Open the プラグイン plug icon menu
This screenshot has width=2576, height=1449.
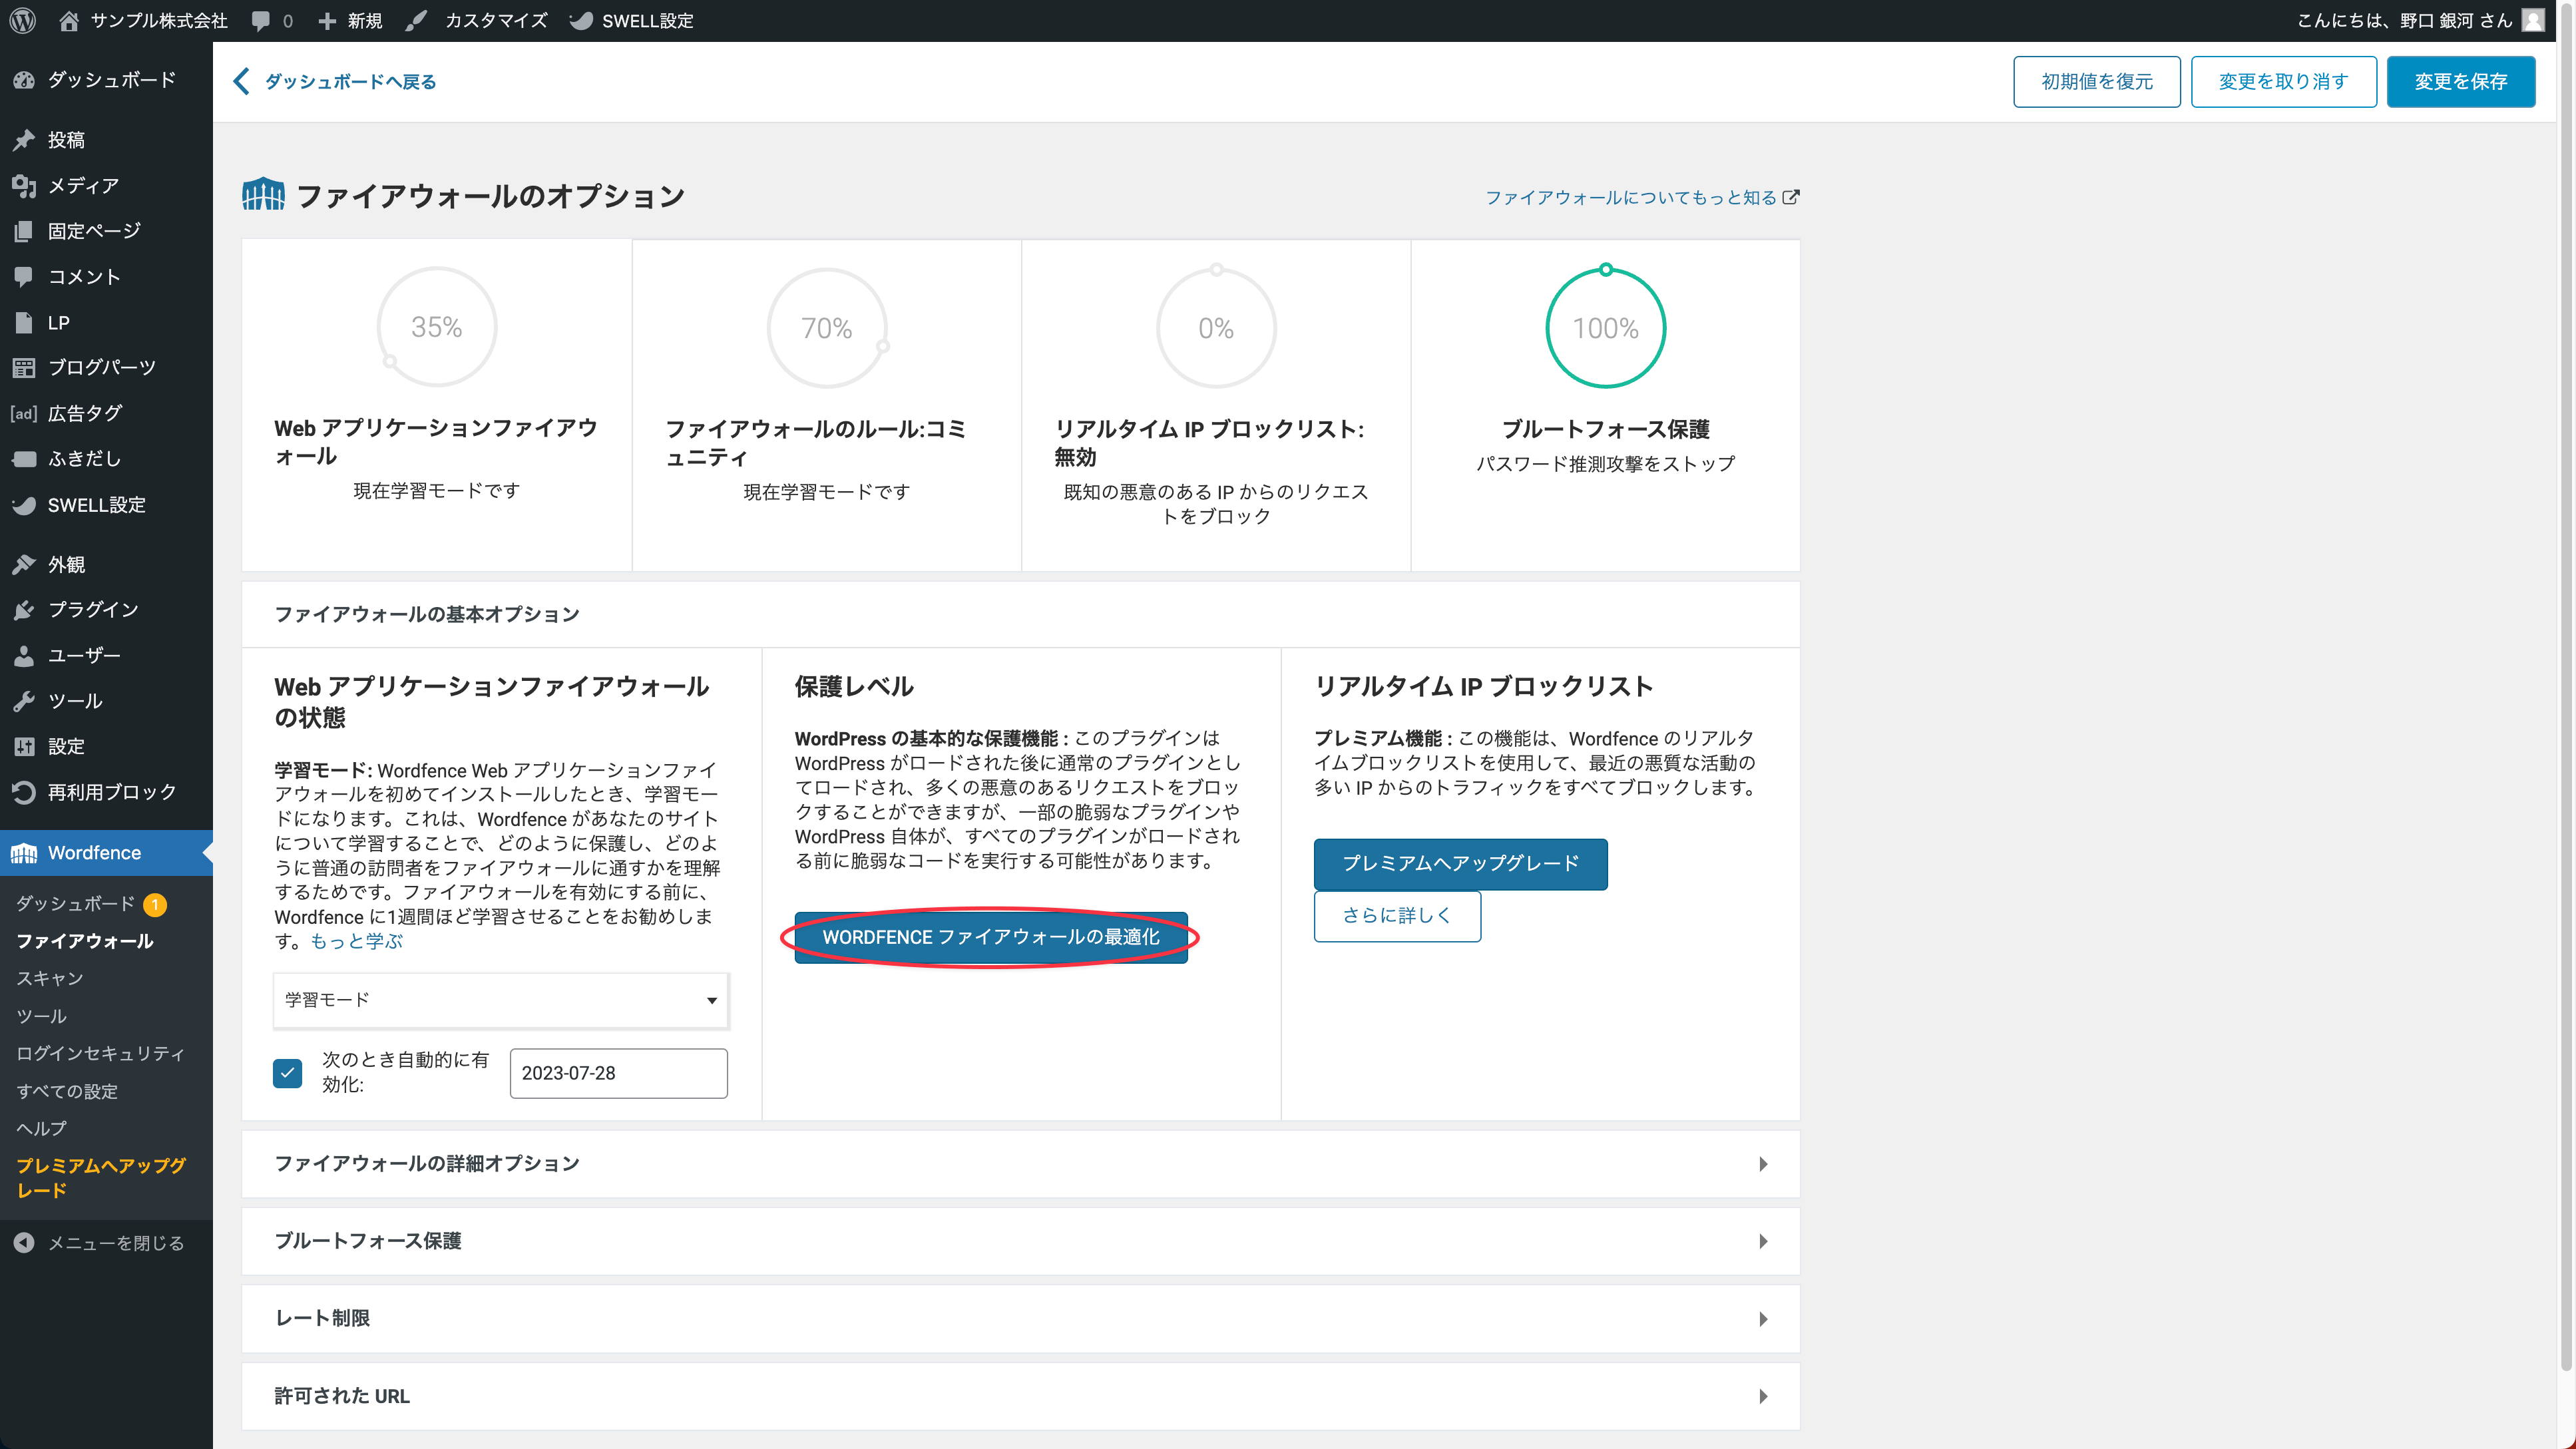[24, 610]
